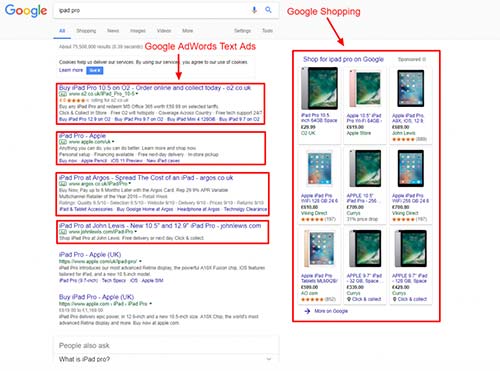Open the O2 UK iPad Pro thumbnail

click(319, 88)
